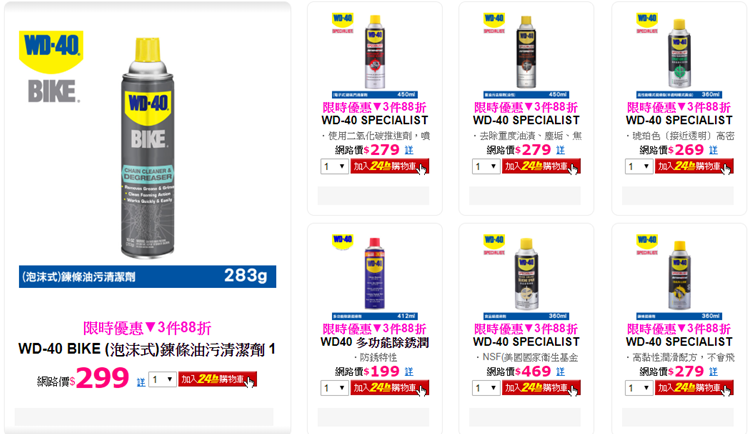
Task: Open quantity dropdown for WD-40 BIKE chain cleaner
Action: pos(162,380)
